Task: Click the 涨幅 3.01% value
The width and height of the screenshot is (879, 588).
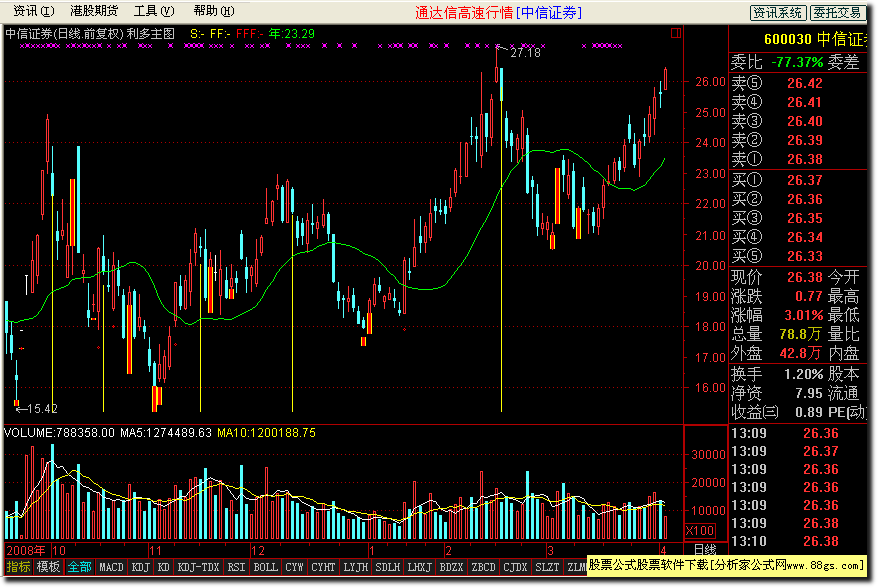Action: 803,315
